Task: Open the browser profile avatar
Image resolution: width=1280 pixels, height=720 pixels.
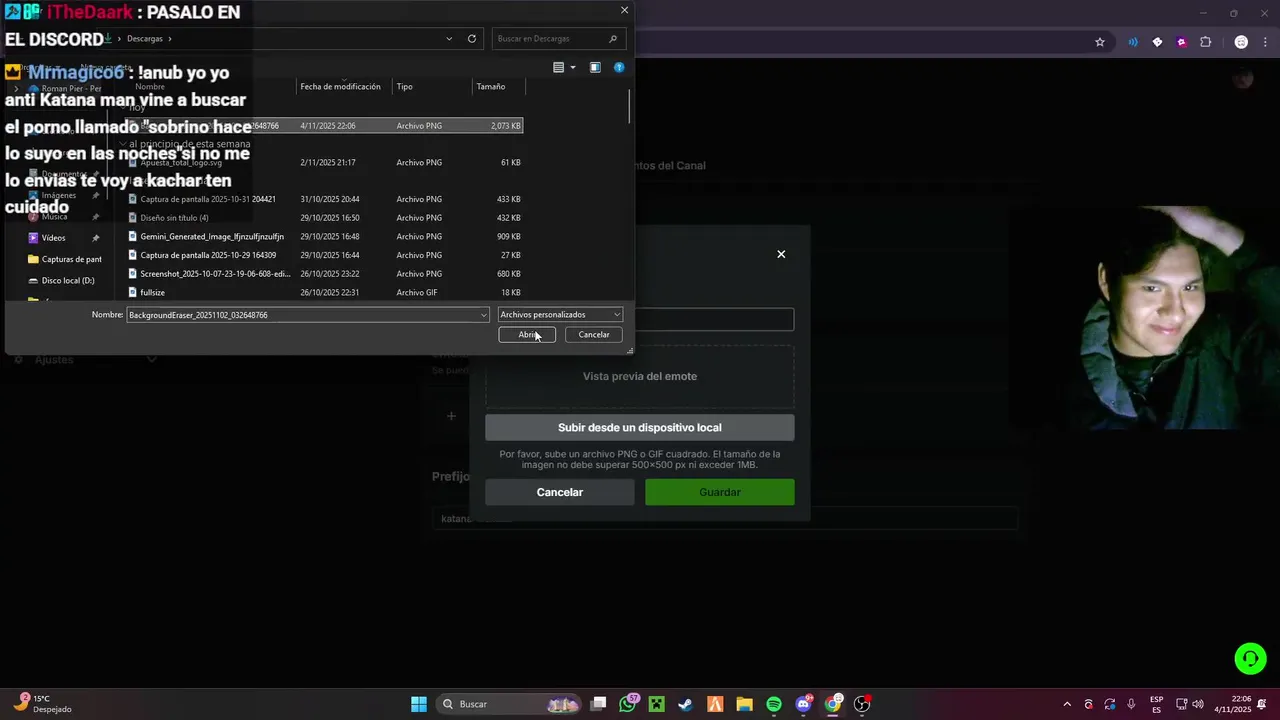Action: 1241,42
